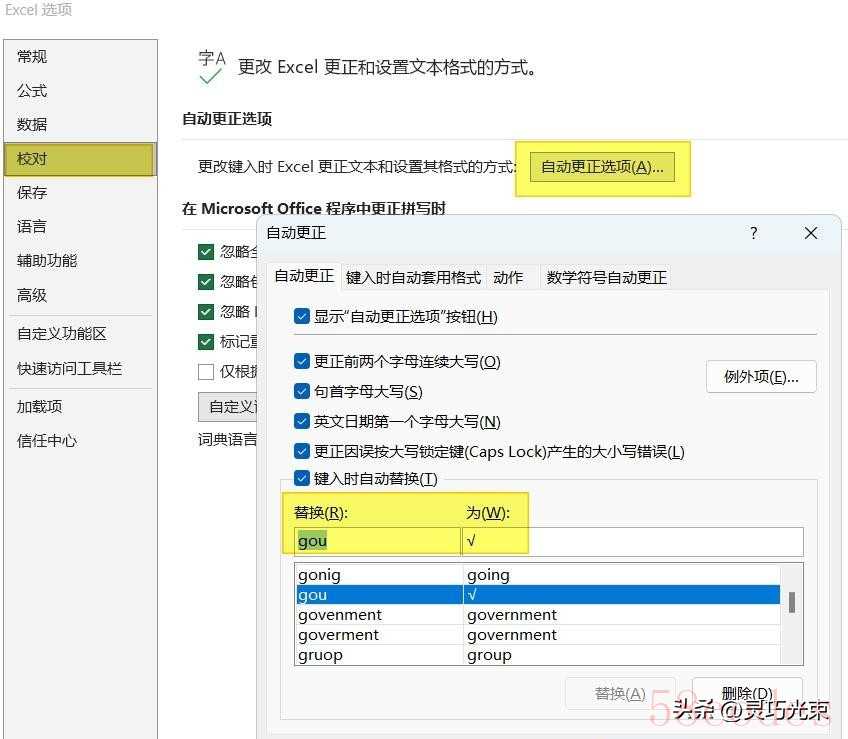Select the govenment entry in list
Screen dimensions: 848x739
340,615
